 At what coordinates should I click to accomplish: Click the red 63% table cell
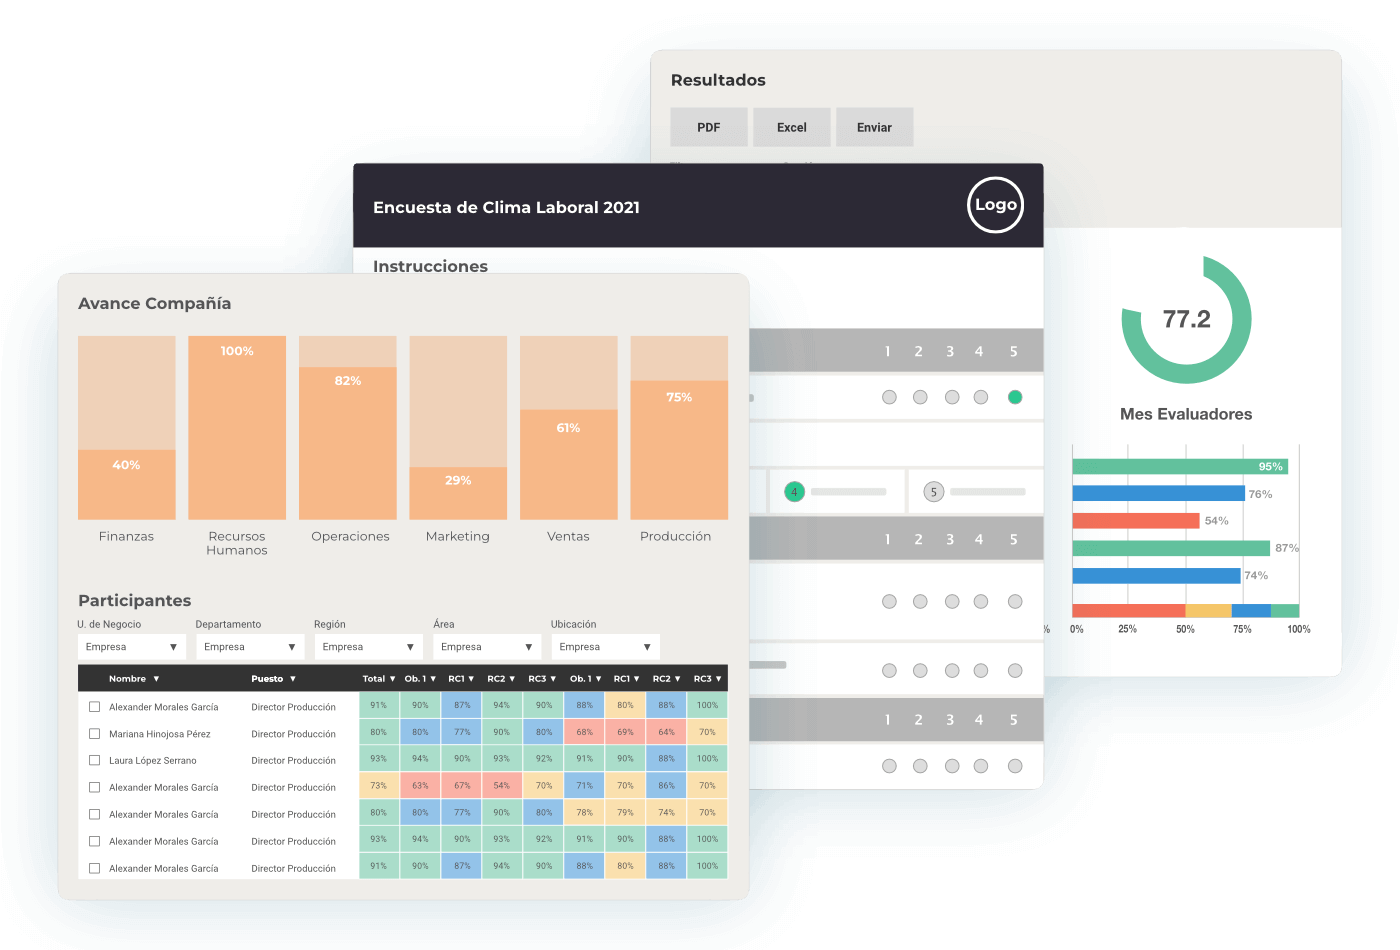pos(420,785)
